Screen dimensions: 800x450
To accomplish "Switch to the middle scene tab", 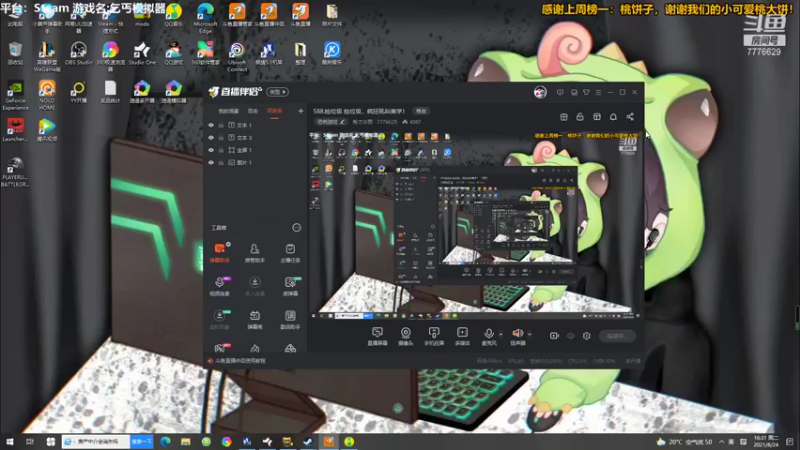I will 253,111.
